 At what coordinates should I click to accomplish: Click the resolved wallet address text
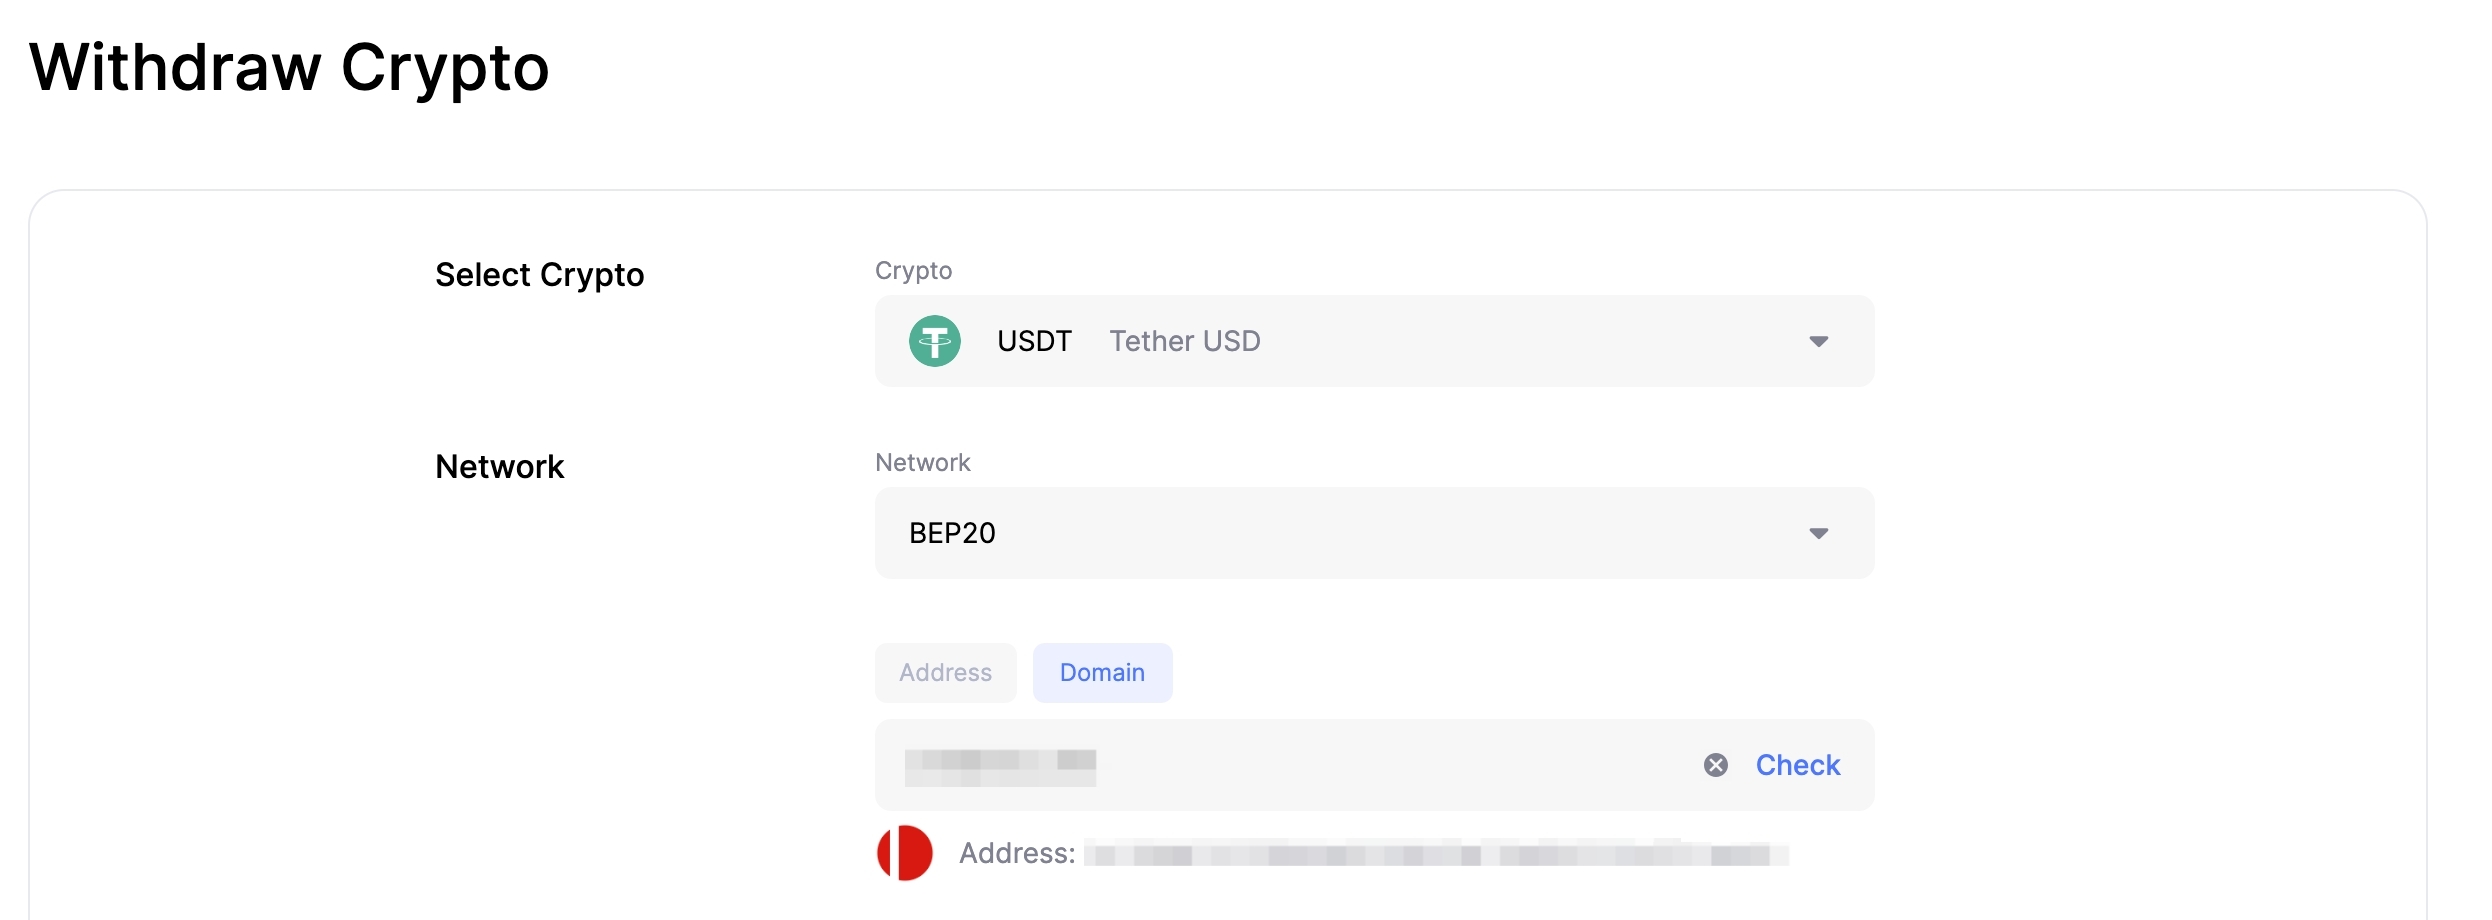click(1435, 855)
